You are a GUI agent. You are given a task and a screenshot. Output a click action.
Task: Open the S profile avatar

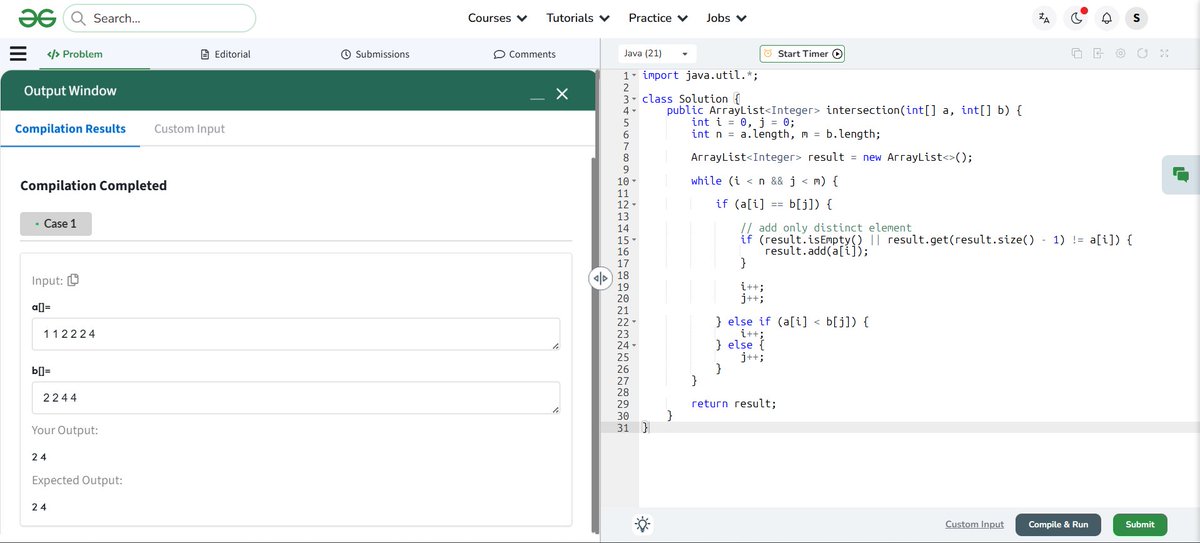(x=1136, y=18)
